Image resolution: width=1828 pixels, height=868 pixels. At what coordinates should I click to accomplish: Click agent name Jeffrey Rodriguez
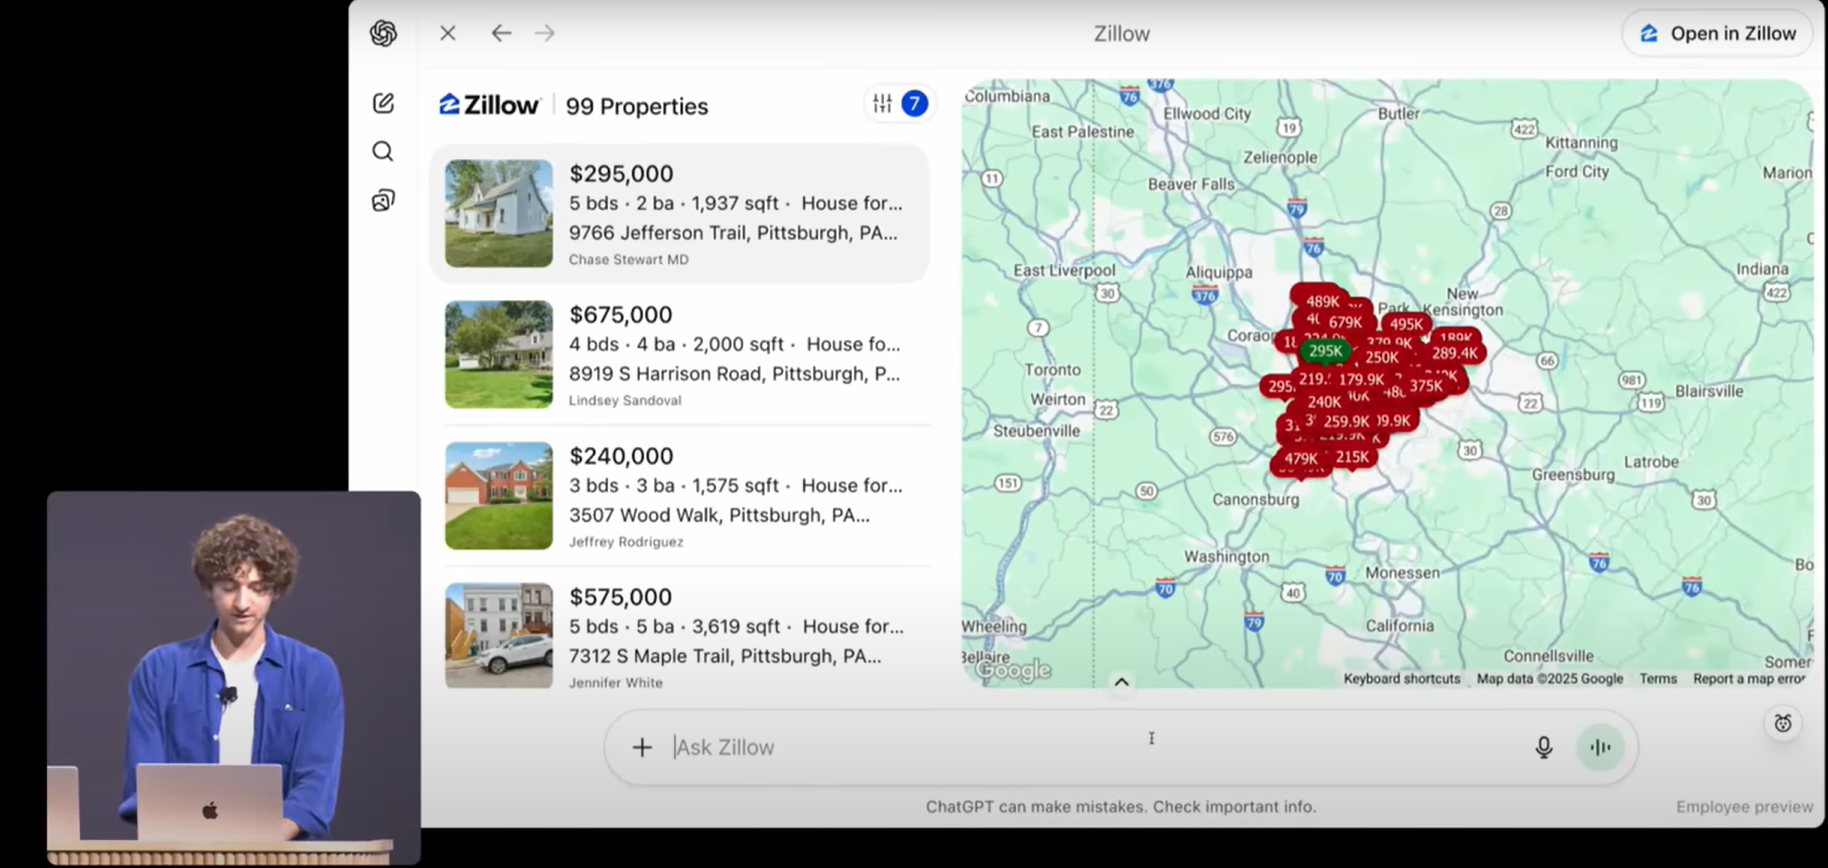(x=626, y=542)
